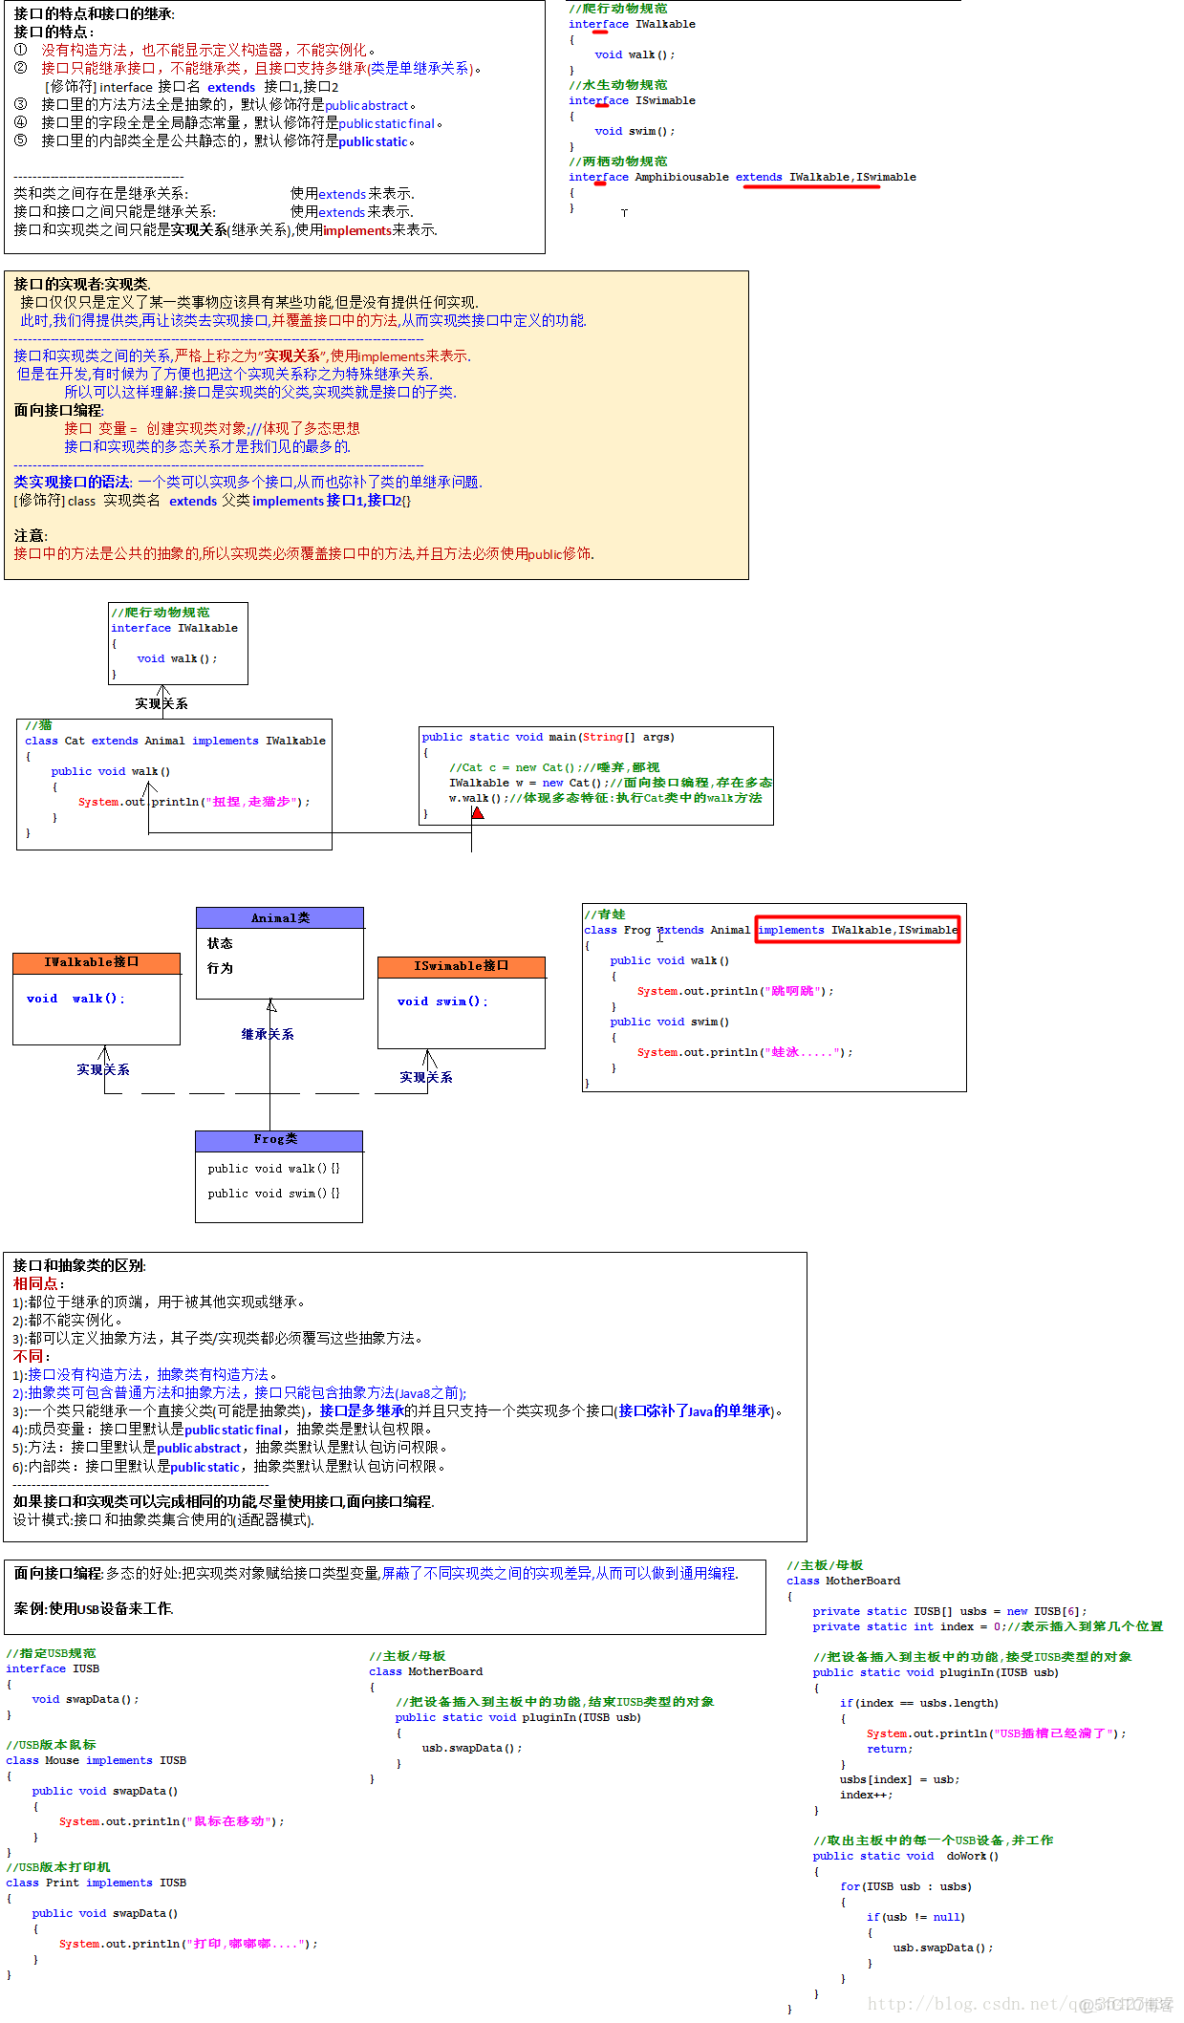The width and height of the screenshot is (1184, 2023).
Task: Click the heading '接口的实现者:实现类.'
Action: point(82,284)
